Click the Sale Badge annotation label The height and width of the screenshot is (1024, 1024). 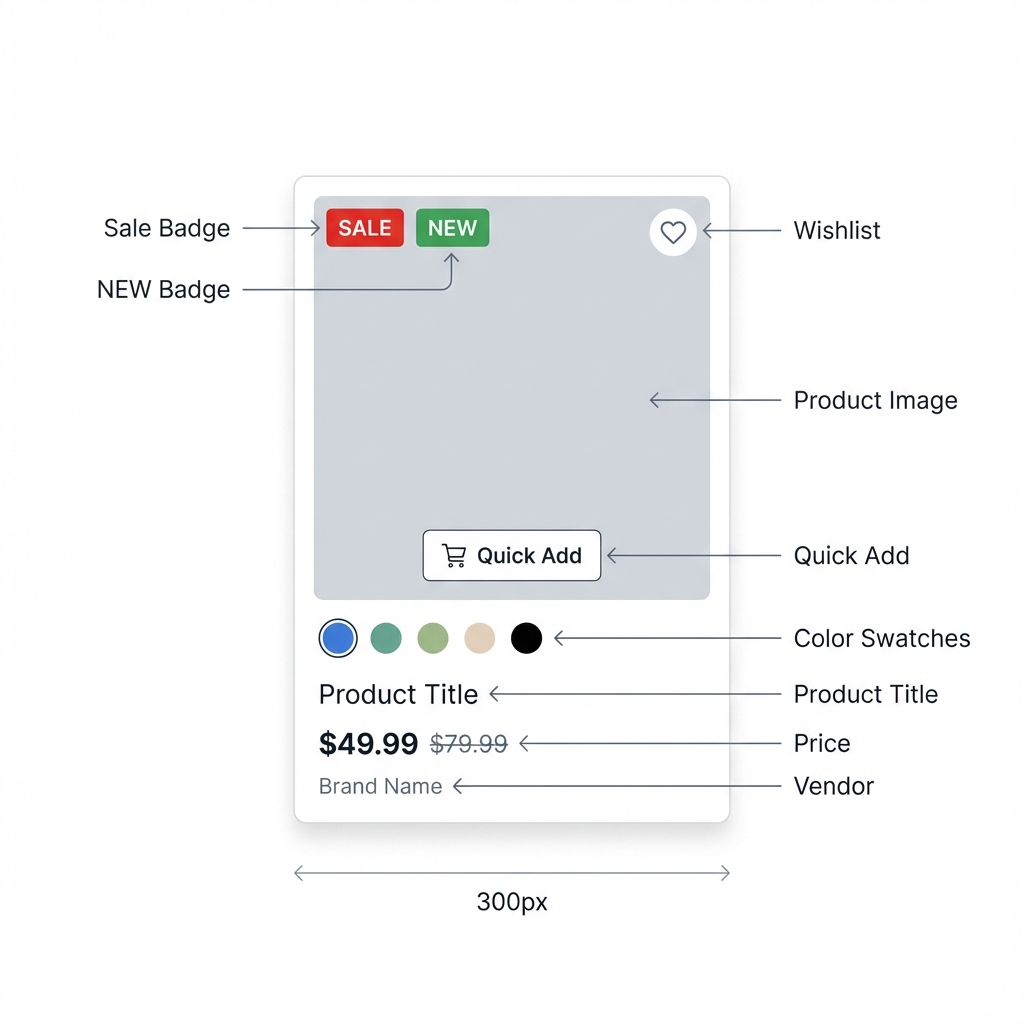[167, 228]
